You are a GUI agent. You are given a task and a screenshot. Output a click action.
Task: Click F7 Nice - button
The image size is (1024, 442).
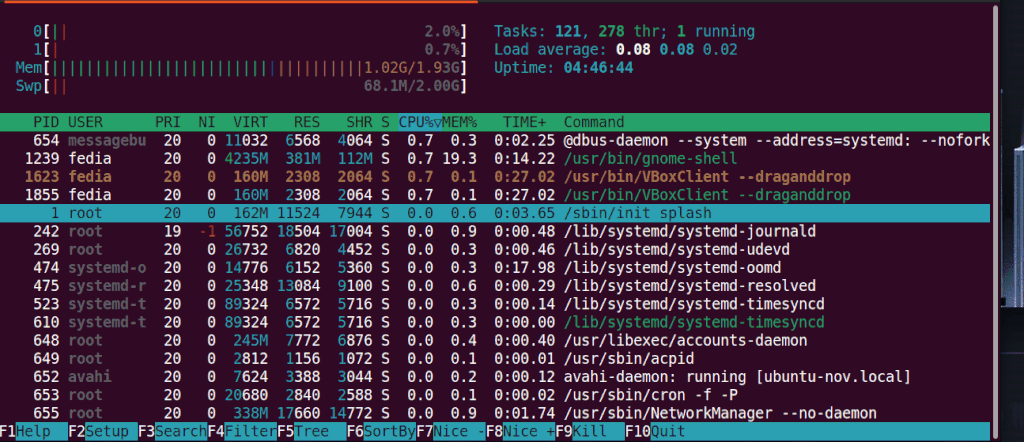(451, 432)
